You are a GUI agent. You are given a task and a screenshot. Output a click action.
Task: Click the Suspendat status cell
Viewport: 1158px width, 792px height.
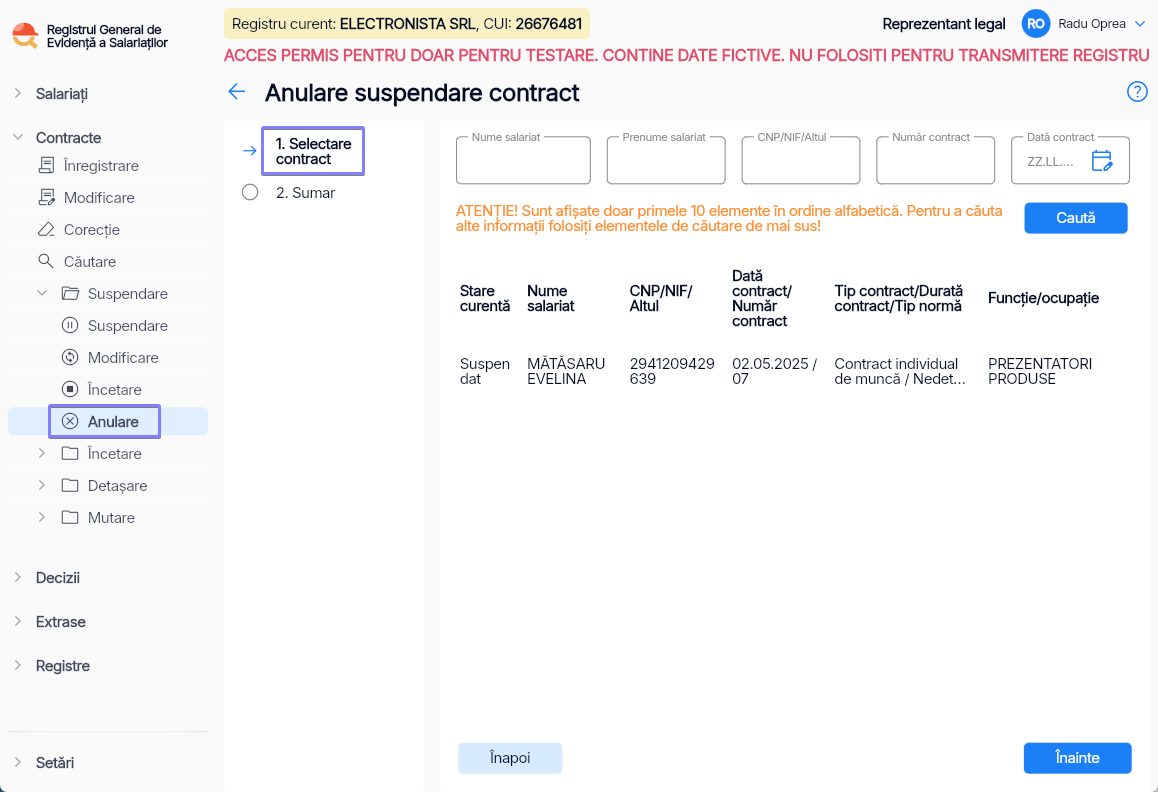click(484, 371)
